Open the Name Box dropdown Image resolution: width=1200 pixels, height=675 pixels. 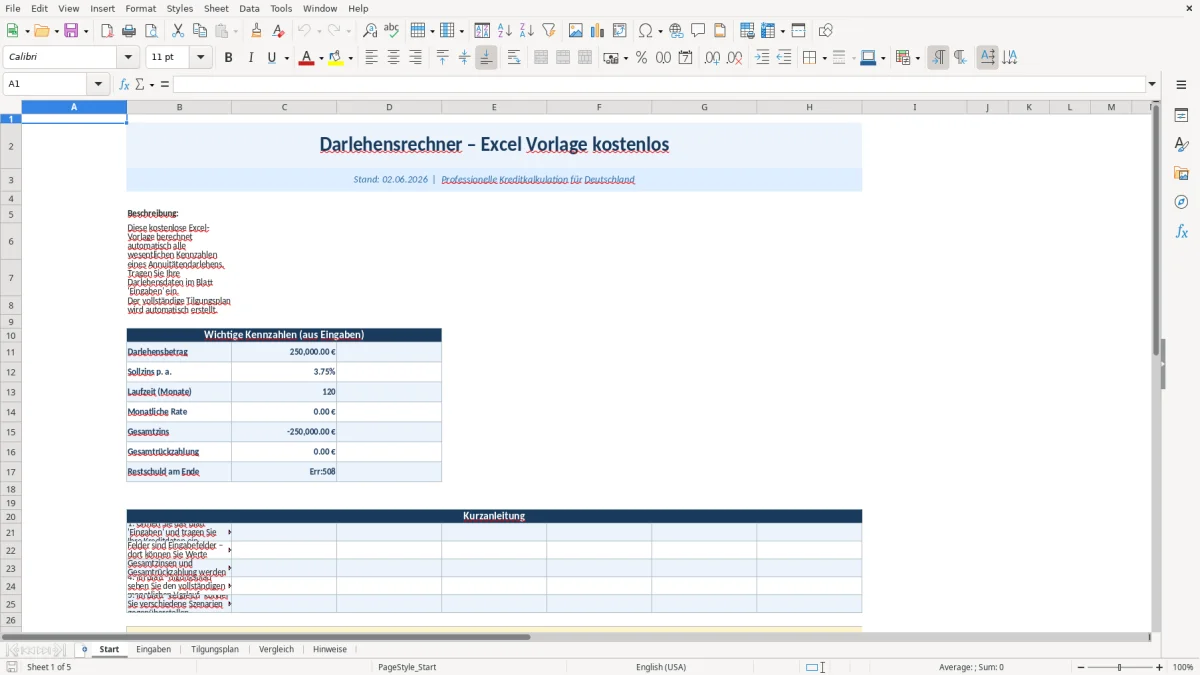coord(98,84)
